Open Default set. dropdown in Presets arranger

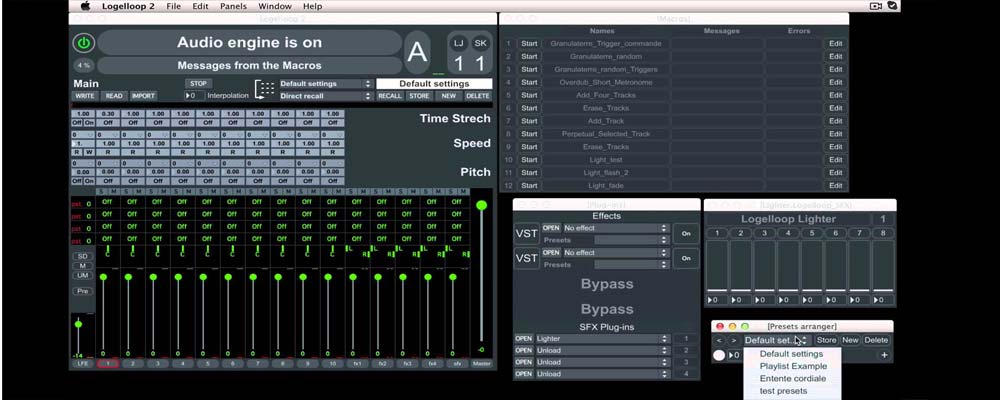pos(777,341)
